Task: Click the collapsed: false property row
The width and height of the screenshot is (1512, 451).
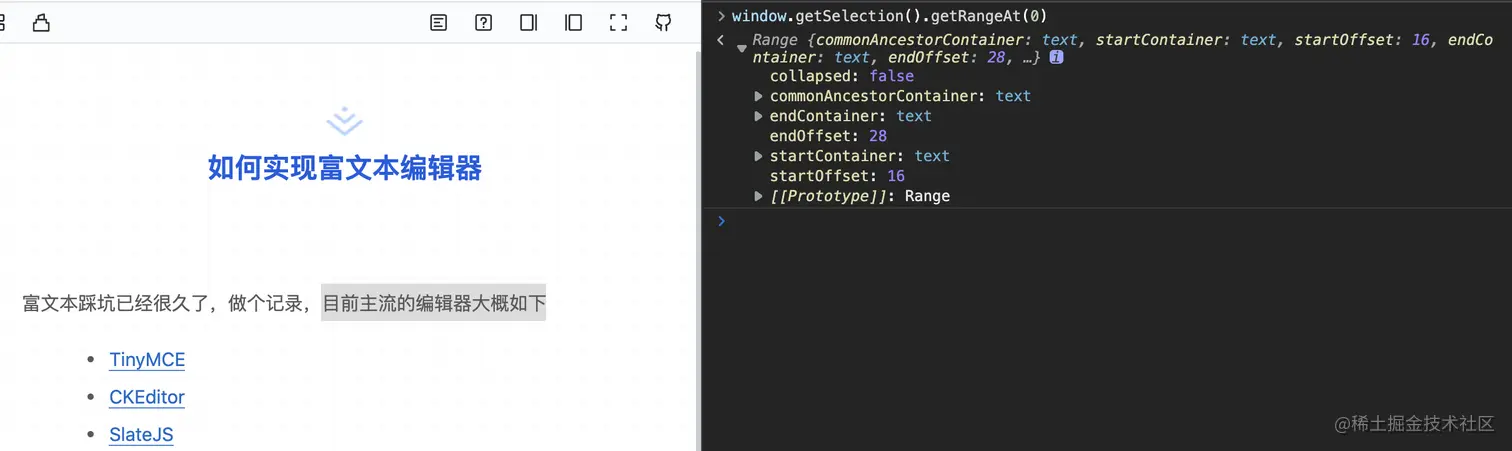Action: coord(841,76)
